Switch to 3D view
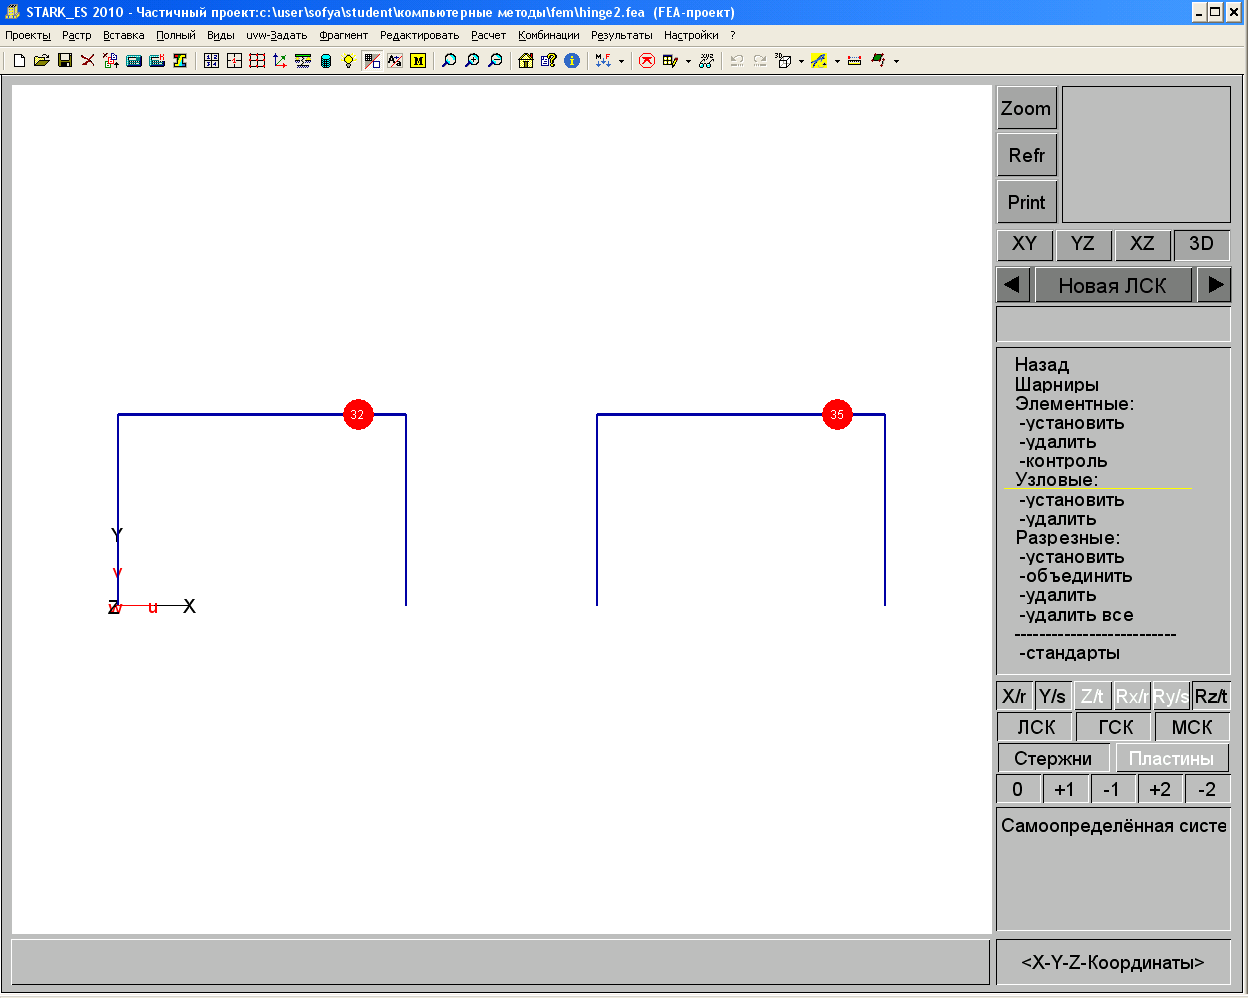This screenshot has width=1248, height=998. [1201, 244]
